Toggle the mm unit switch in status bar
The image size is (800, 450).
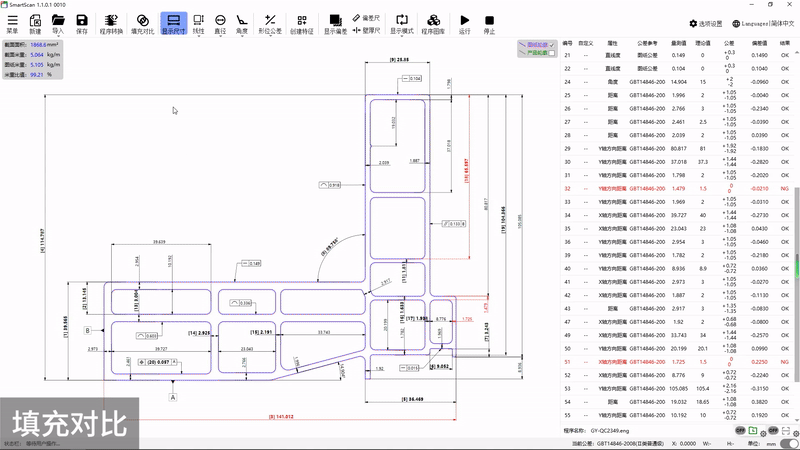(x=788, y=443)
